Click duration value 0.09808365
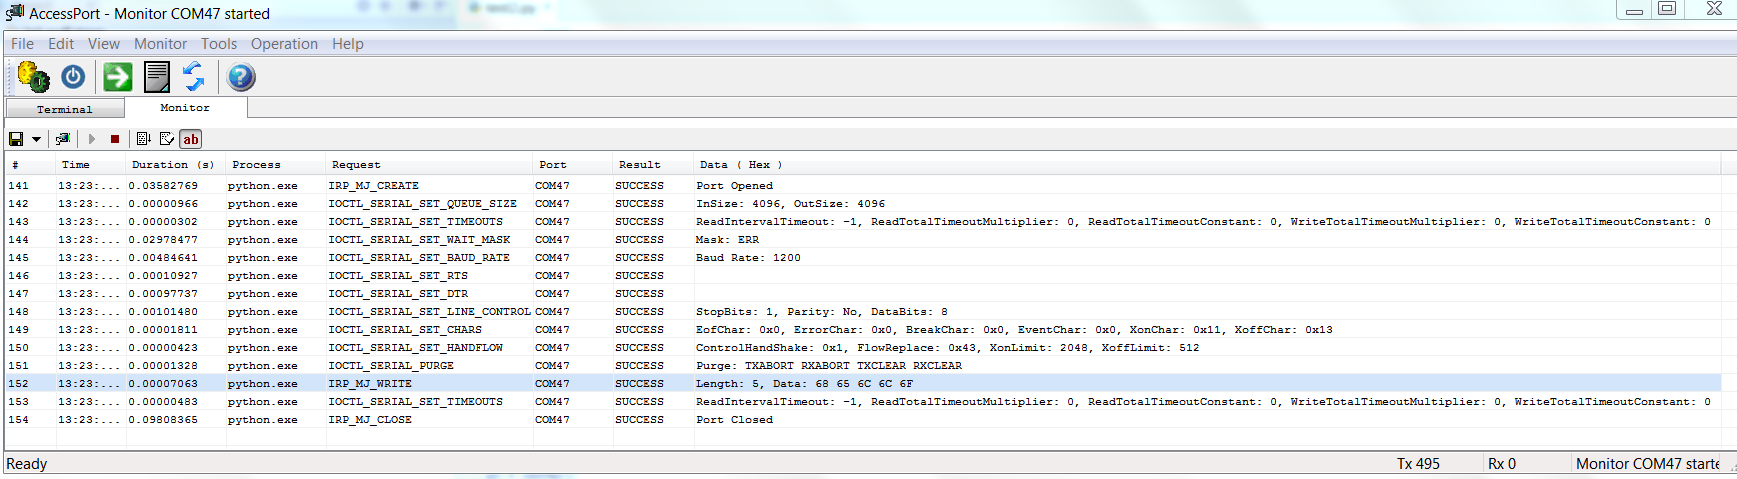This screenshot has width=1737, height=479. (x=163, y=420)
